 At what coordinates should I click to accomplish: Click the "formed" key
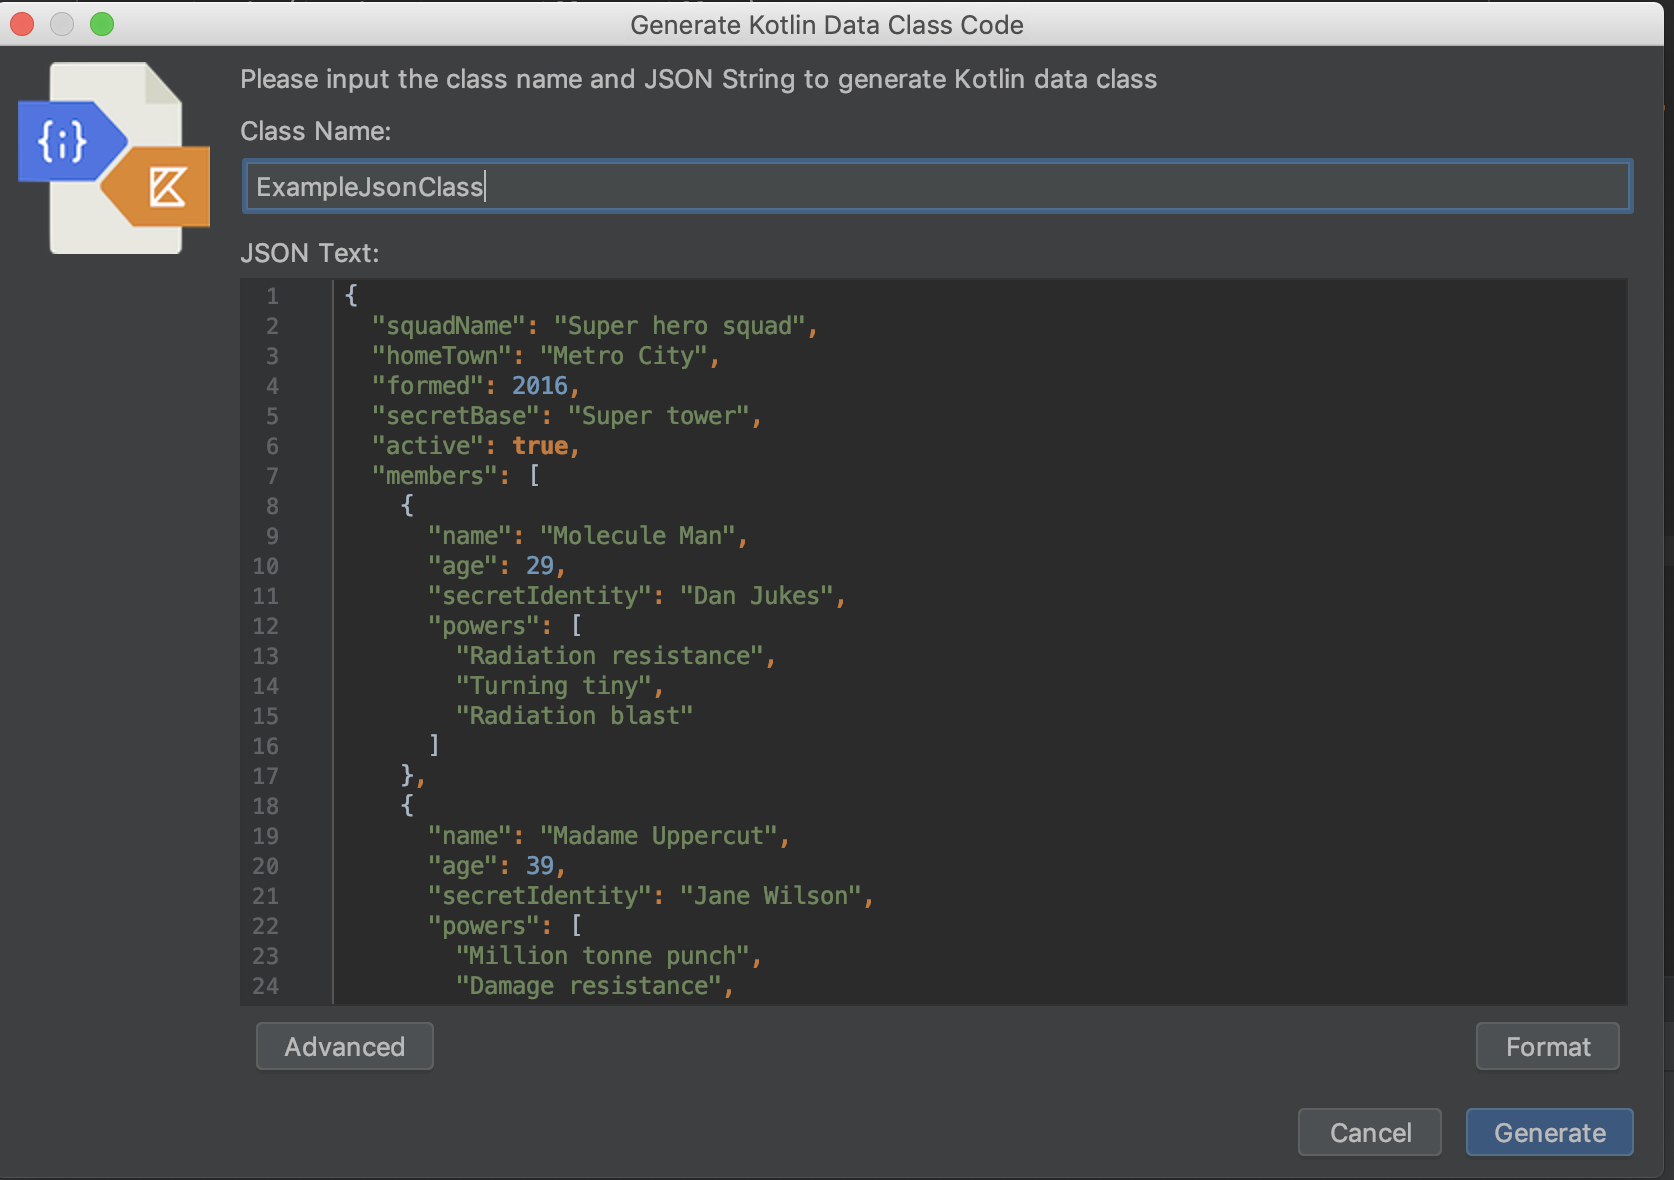428,386
